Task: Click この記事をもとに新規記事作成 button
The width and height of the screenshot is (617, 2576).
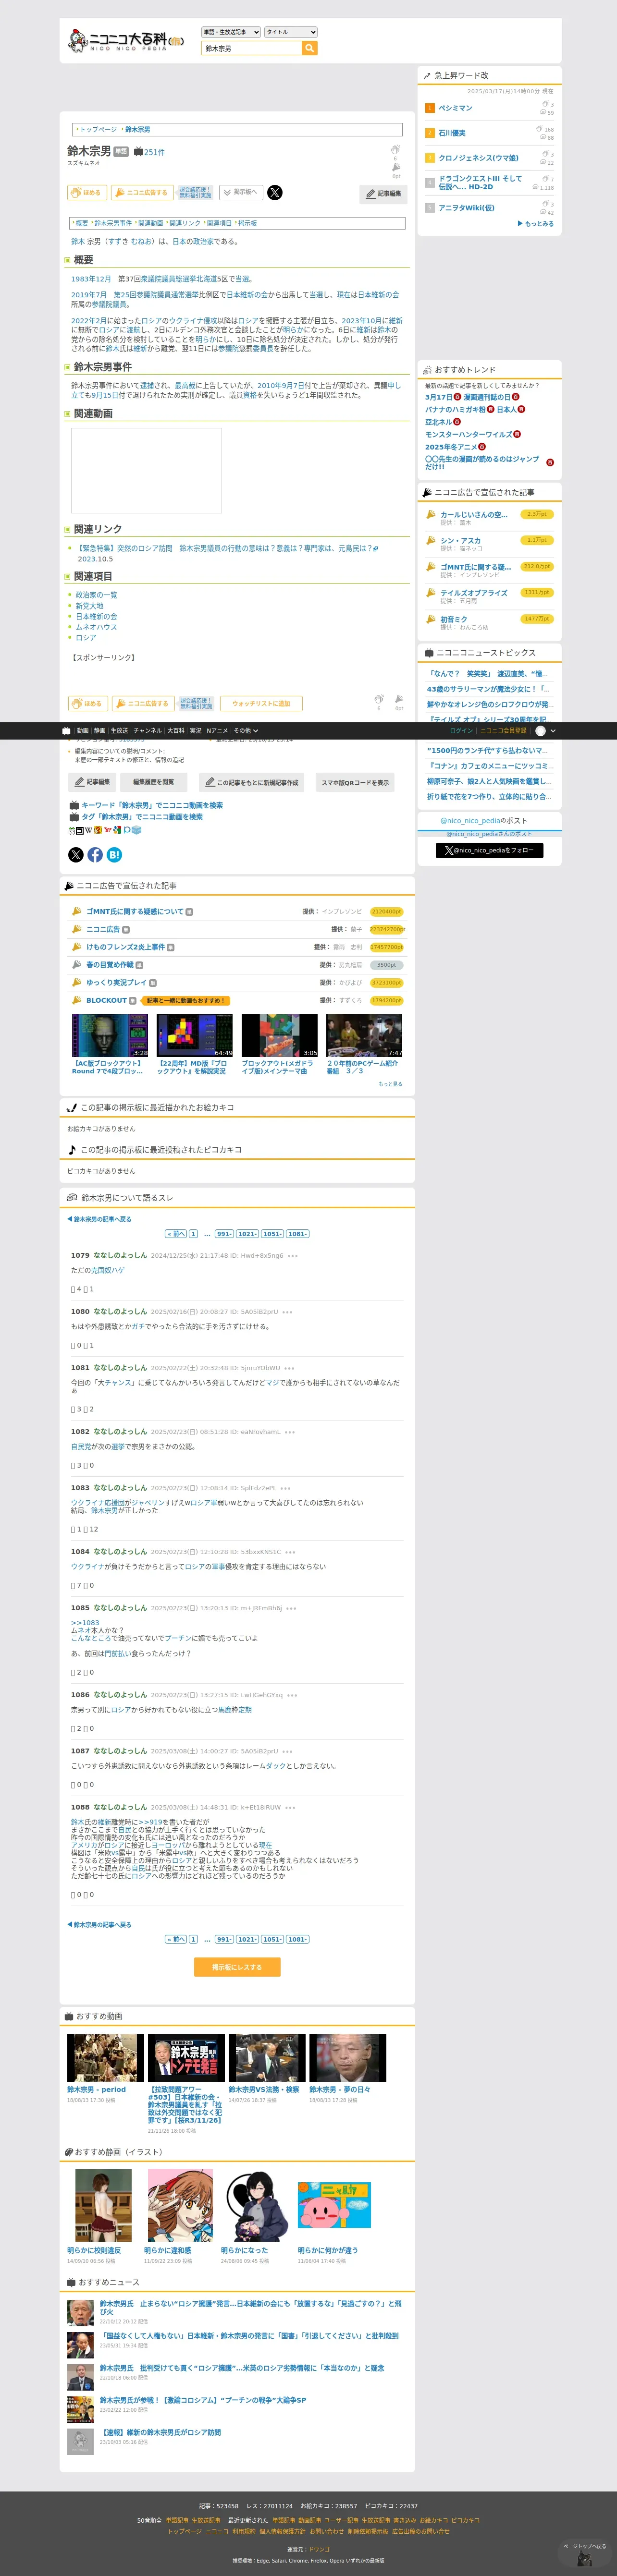Action: (251, 782)
